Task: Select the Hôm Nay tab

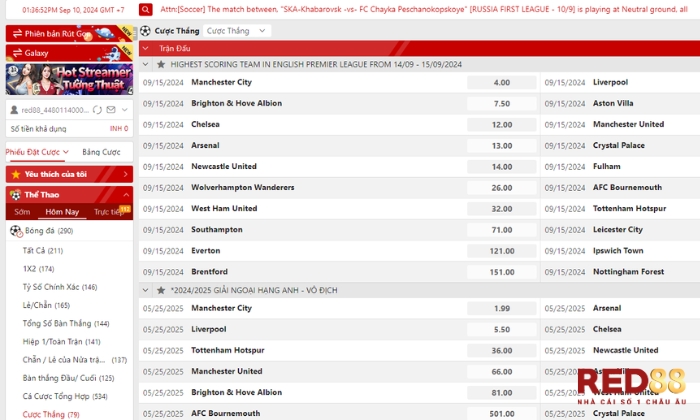Action: (x=62, y=212)
